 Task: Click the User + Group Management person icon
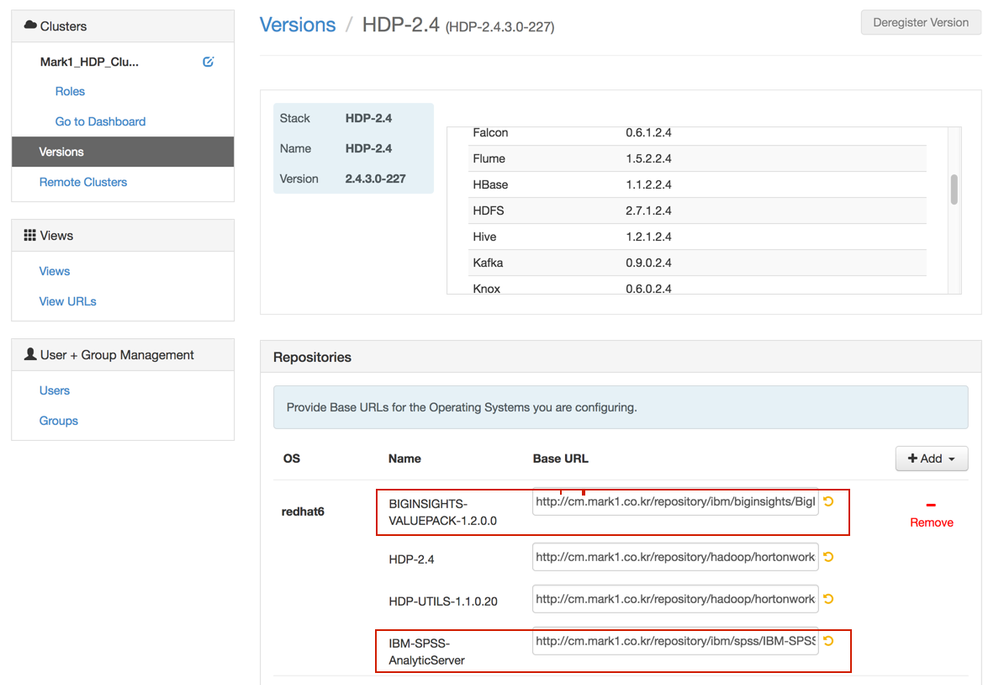[30, 354]
